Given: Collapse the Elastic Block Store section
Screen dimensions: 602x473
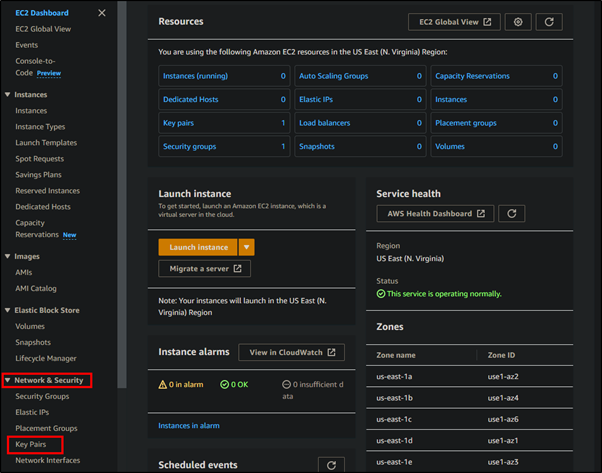Looking at the screenshot, I should coord(8,310).
